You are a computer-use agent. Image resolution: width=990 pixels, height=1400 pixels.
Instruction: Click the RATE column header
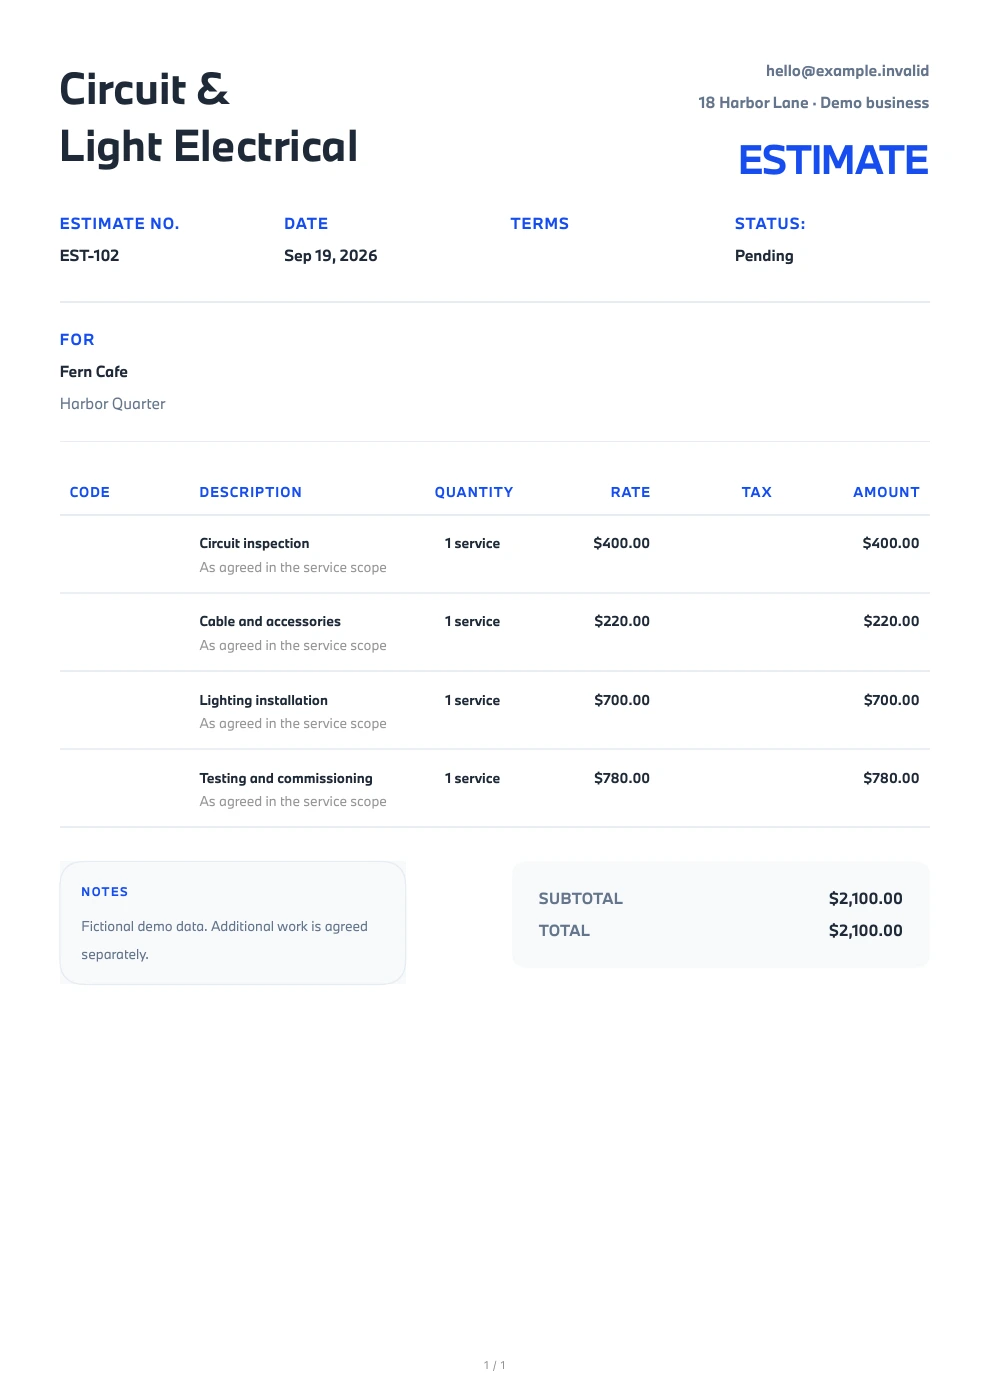(x=631, y=492)
